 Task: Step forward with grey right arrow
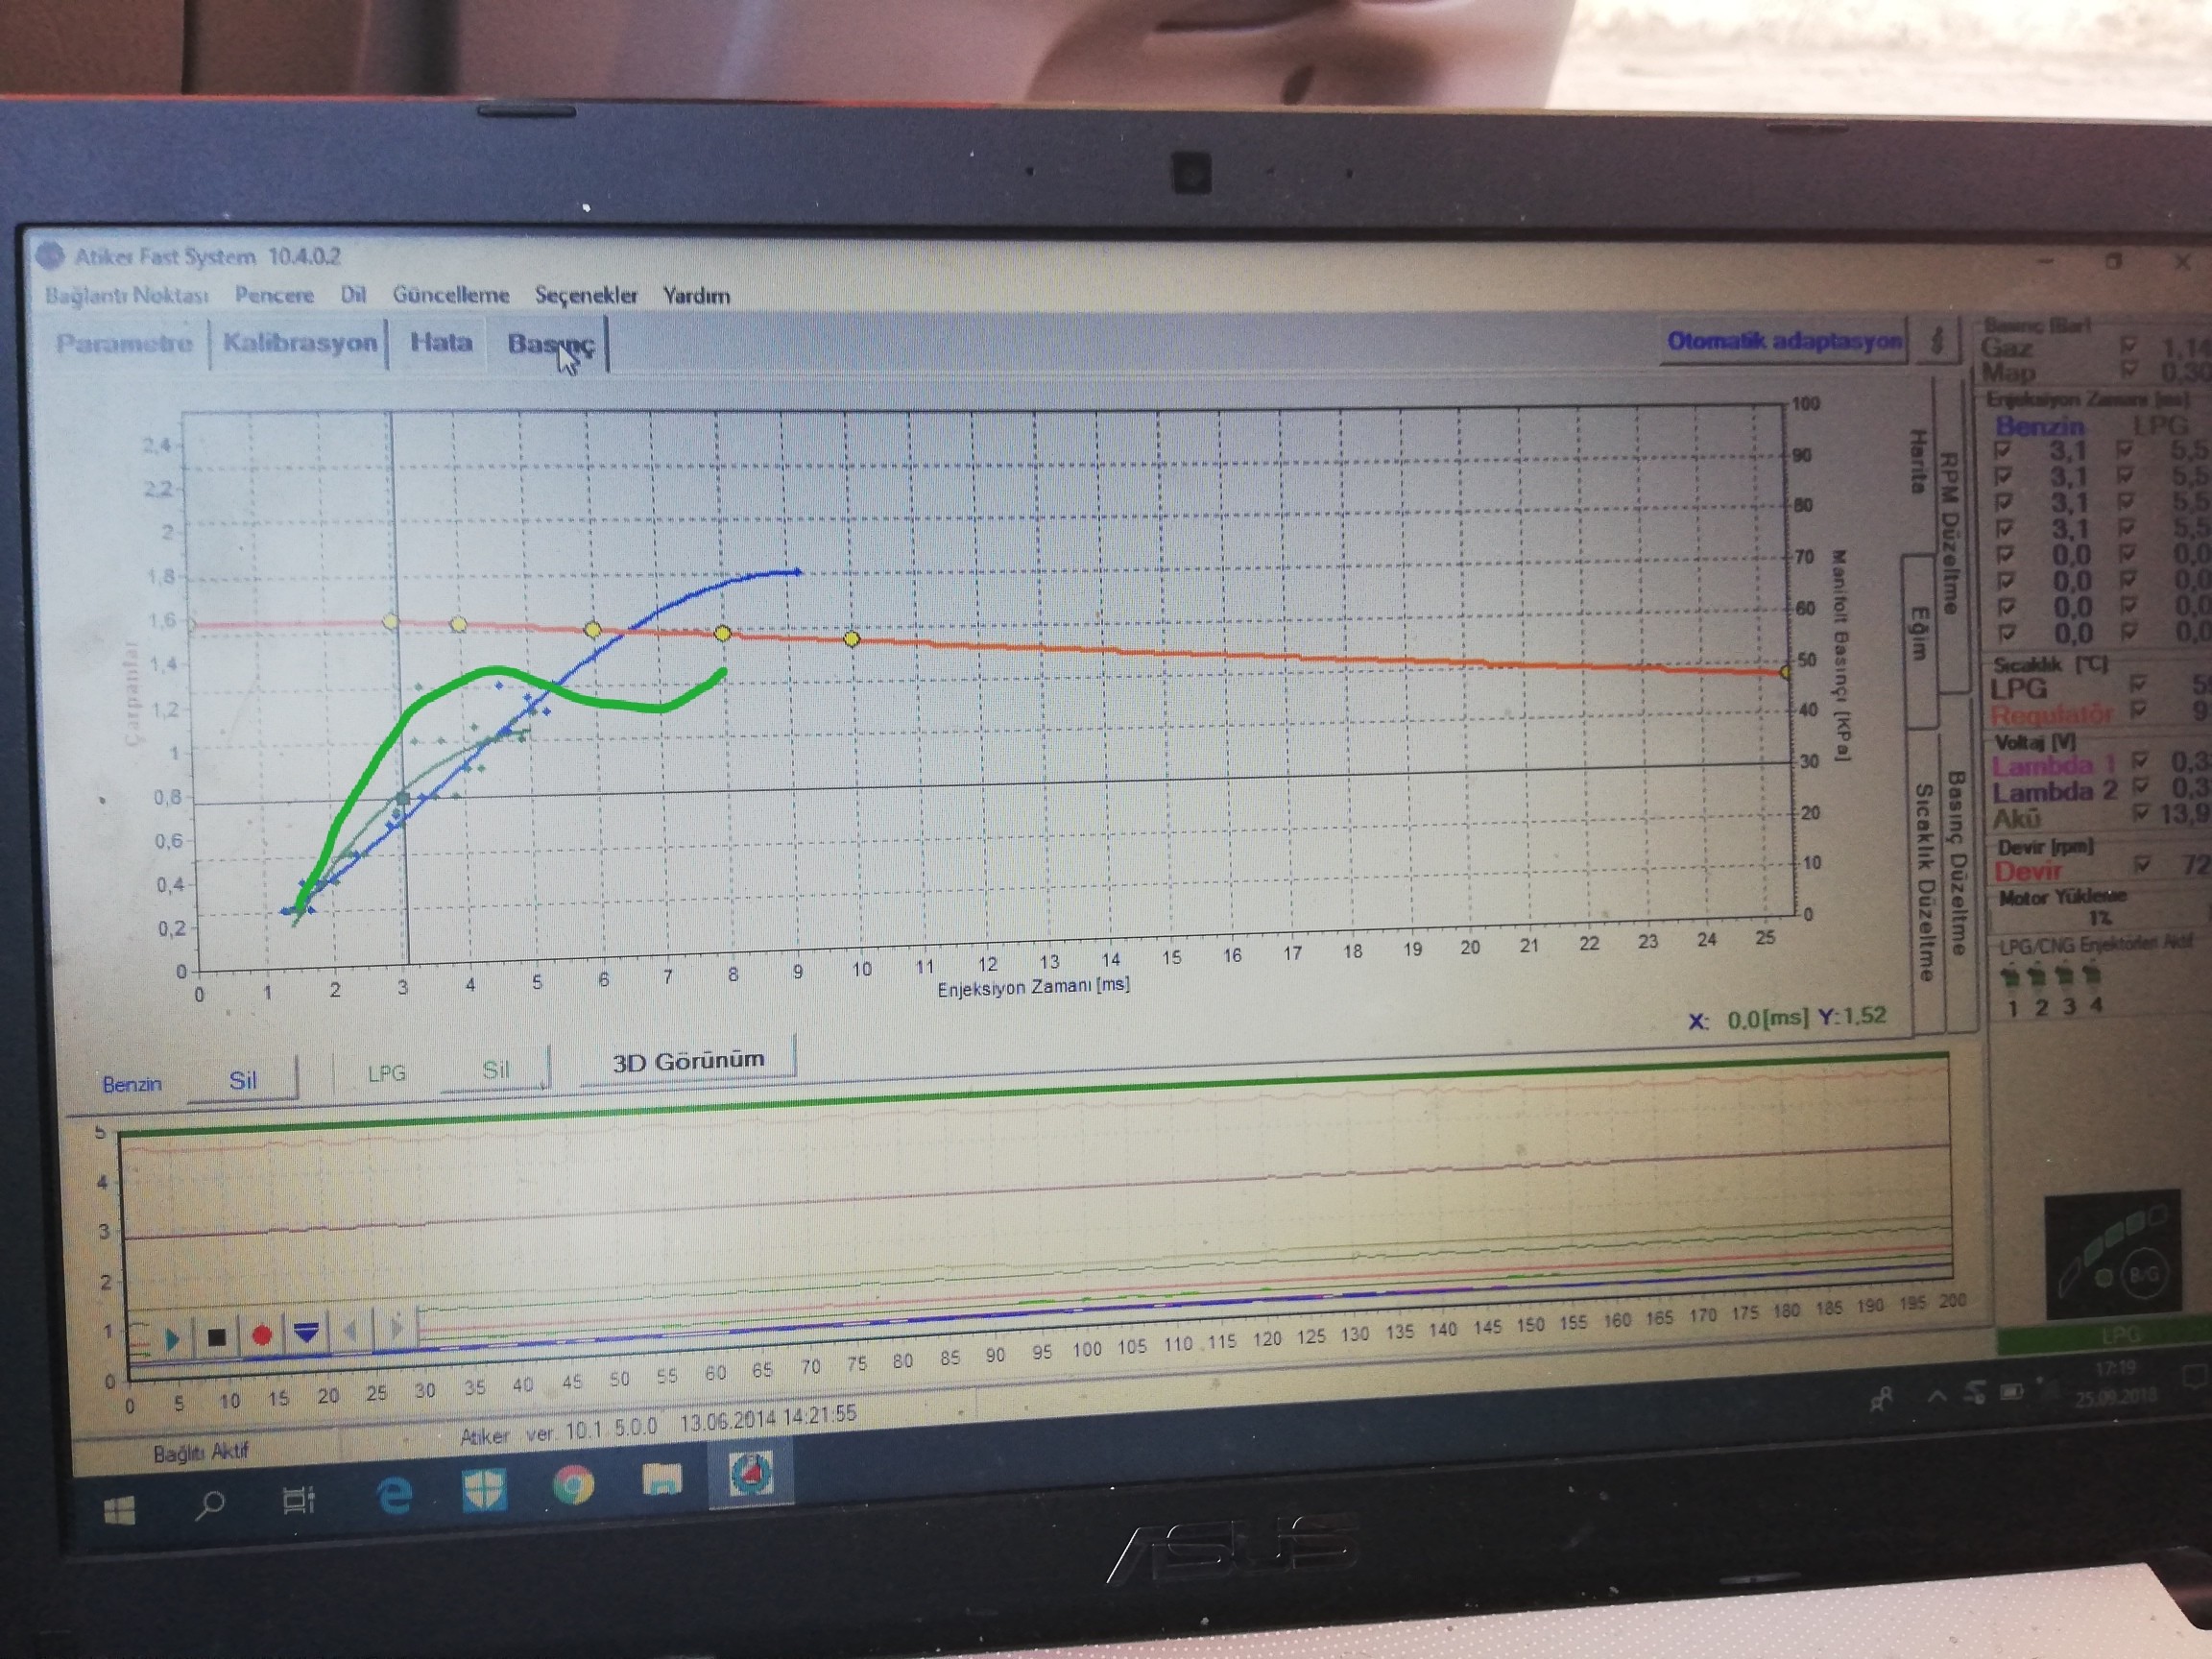396,1328
